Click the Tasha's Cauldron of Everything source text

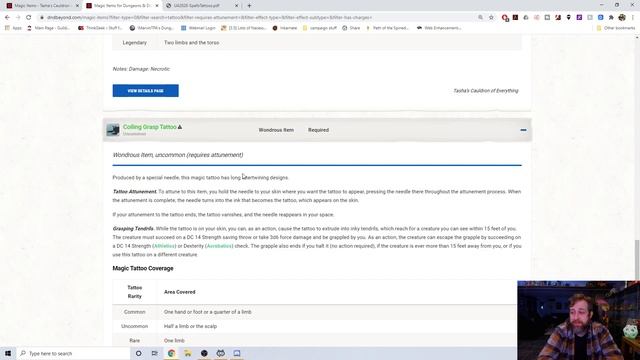pyautogui.click(x=486, y=91)
